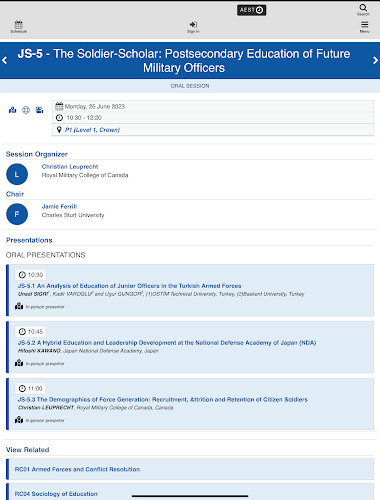Go to previous session with left arrow
This screenshot has width=380, height=500.
(x=5, y=60)
